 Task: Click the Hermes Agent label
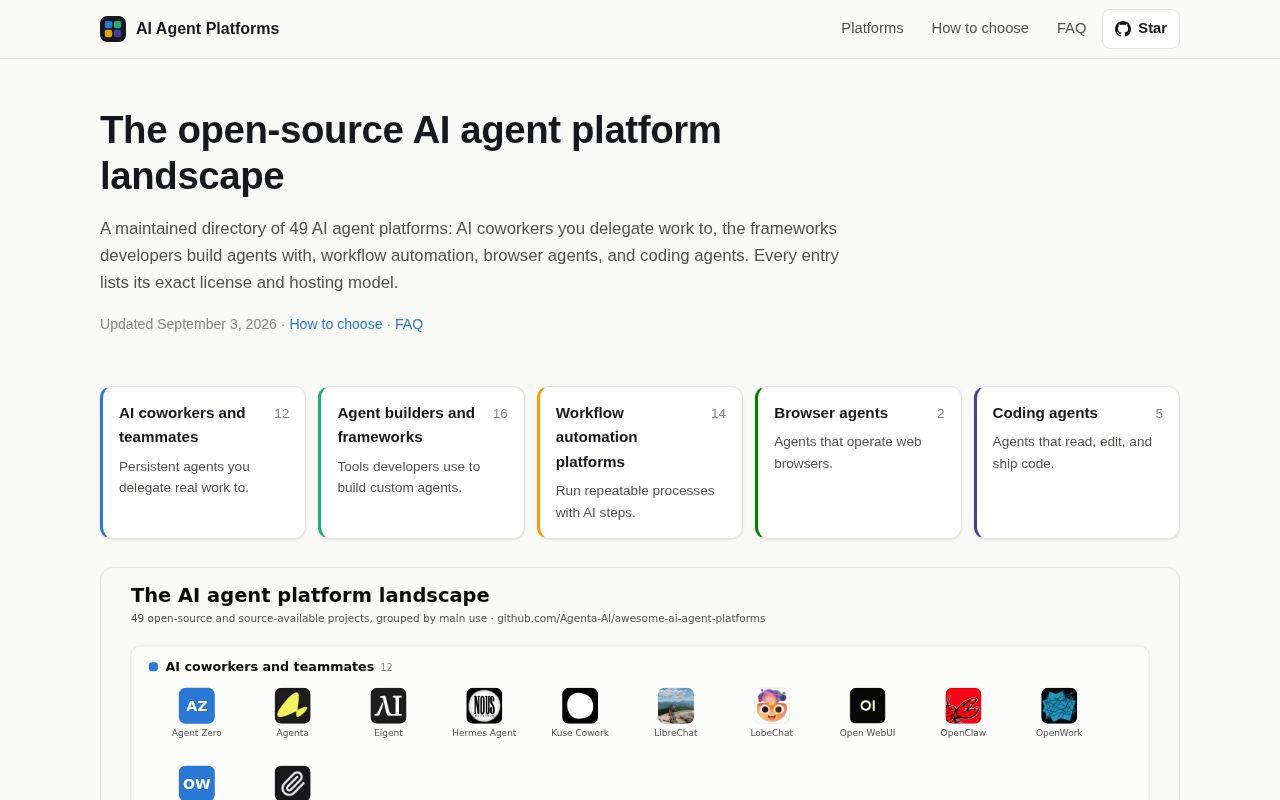(x=484, y=733)
